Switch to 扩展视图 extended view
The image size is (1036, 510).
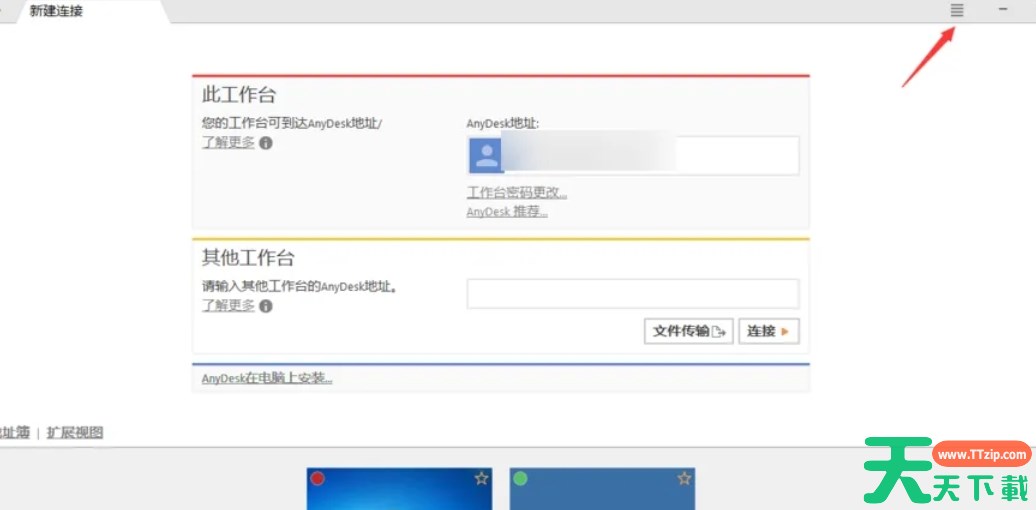[x=75, y=433]
